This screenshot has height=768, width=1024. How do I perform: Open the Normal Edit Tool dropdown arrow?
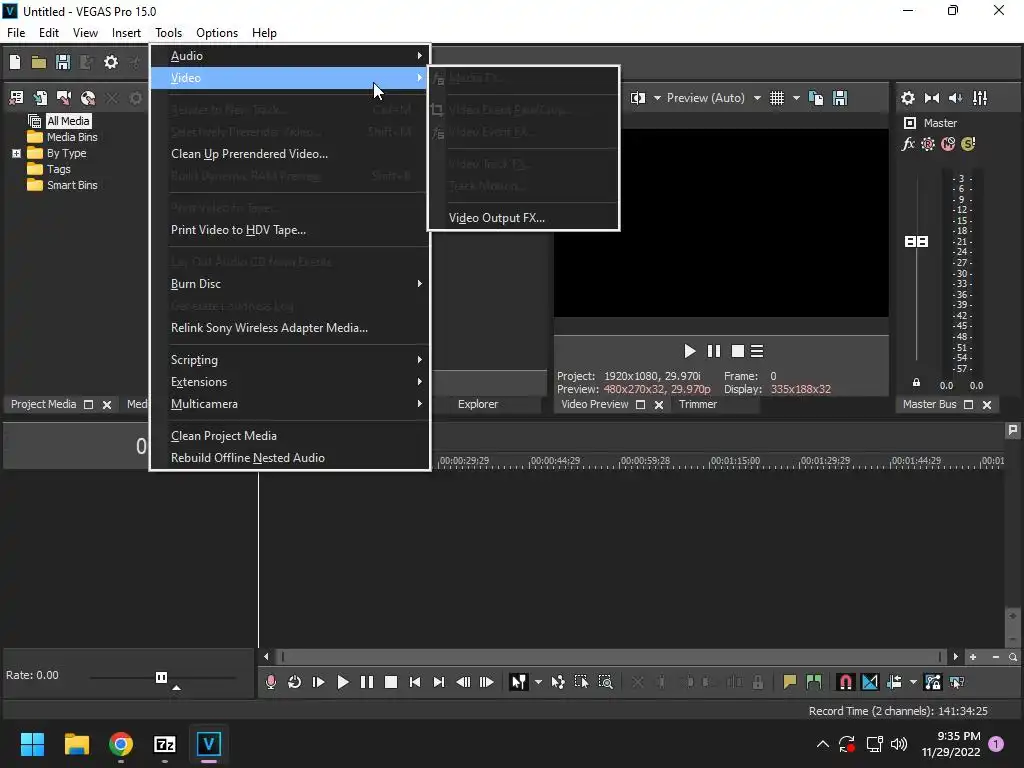(538, 682)
